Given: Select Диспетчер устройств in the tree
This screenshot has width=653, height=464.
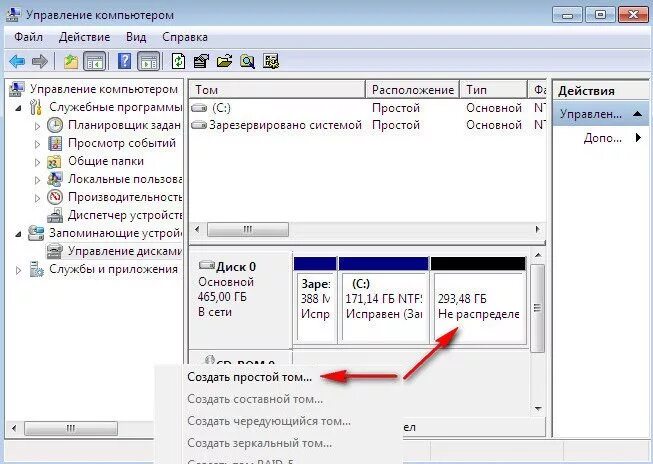Looking at the screenshot, I should click(x=125, y=215).
